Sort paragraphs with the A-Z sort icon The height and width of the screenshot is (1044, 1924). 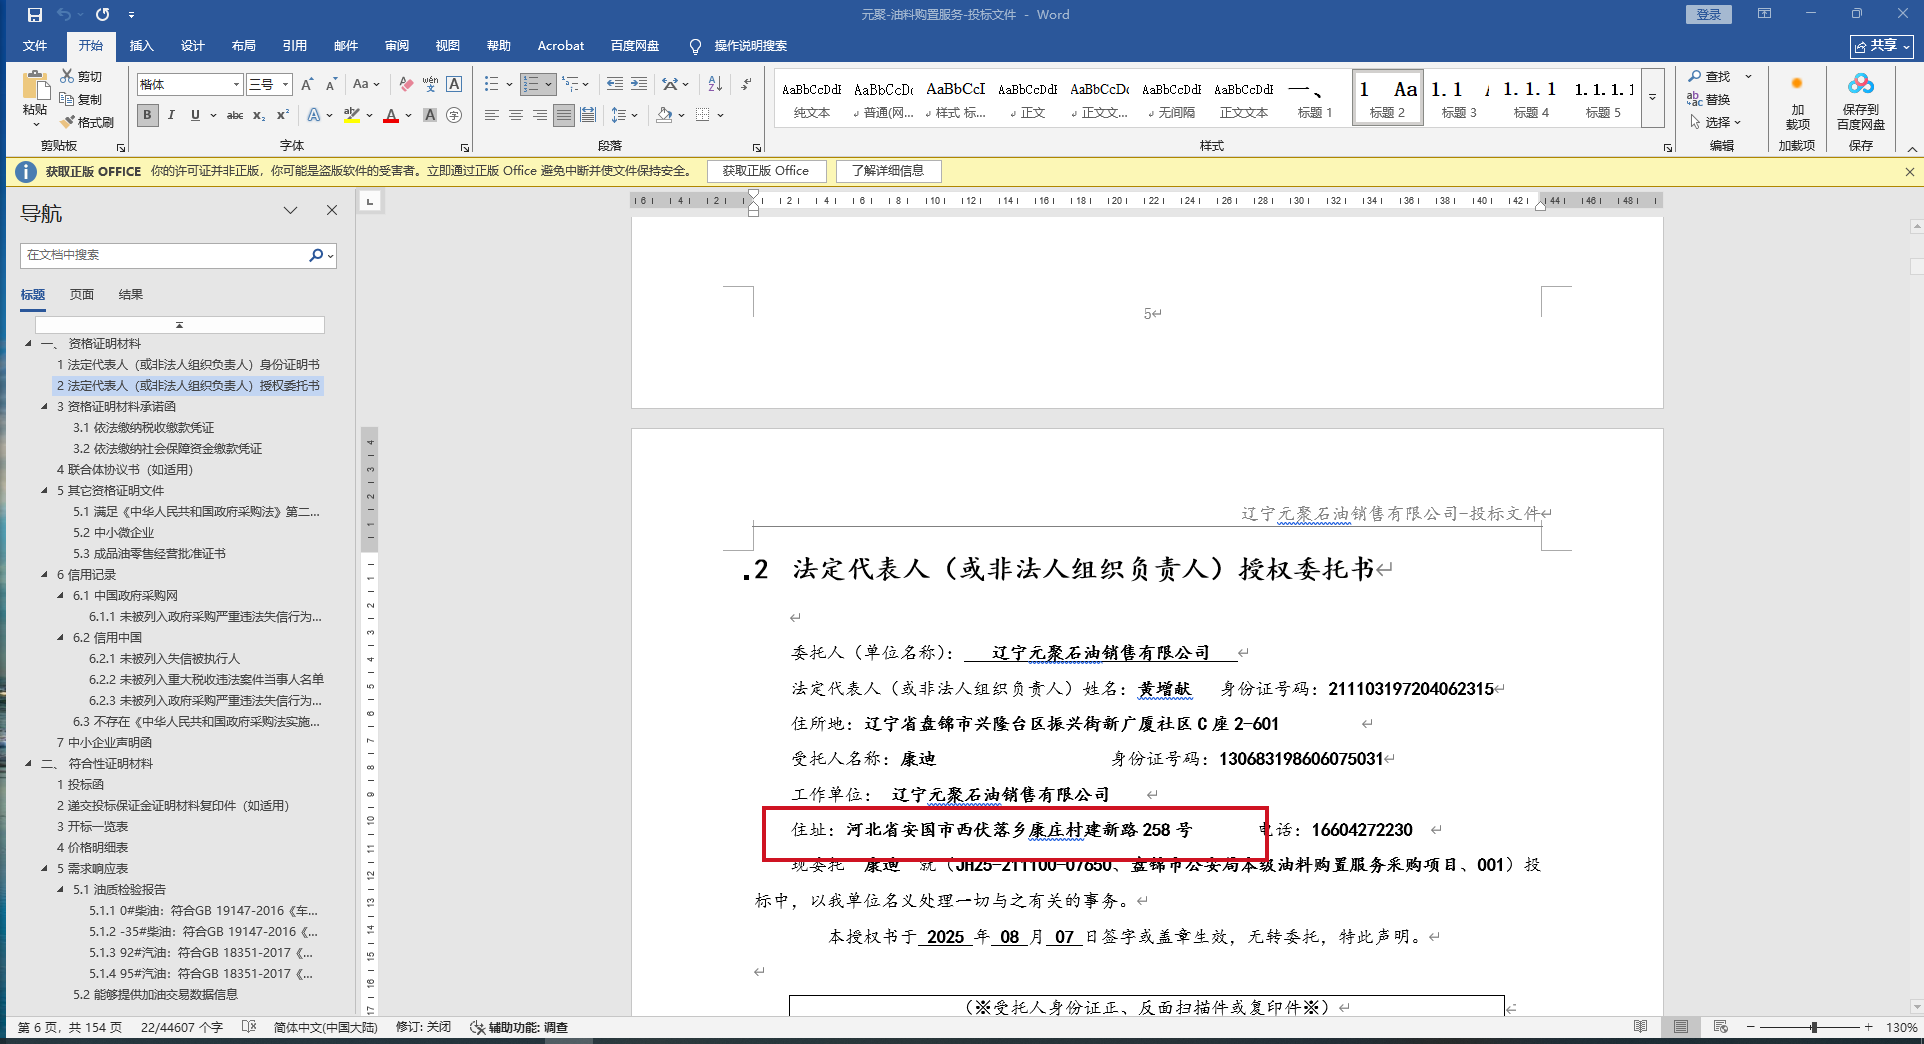715,84
